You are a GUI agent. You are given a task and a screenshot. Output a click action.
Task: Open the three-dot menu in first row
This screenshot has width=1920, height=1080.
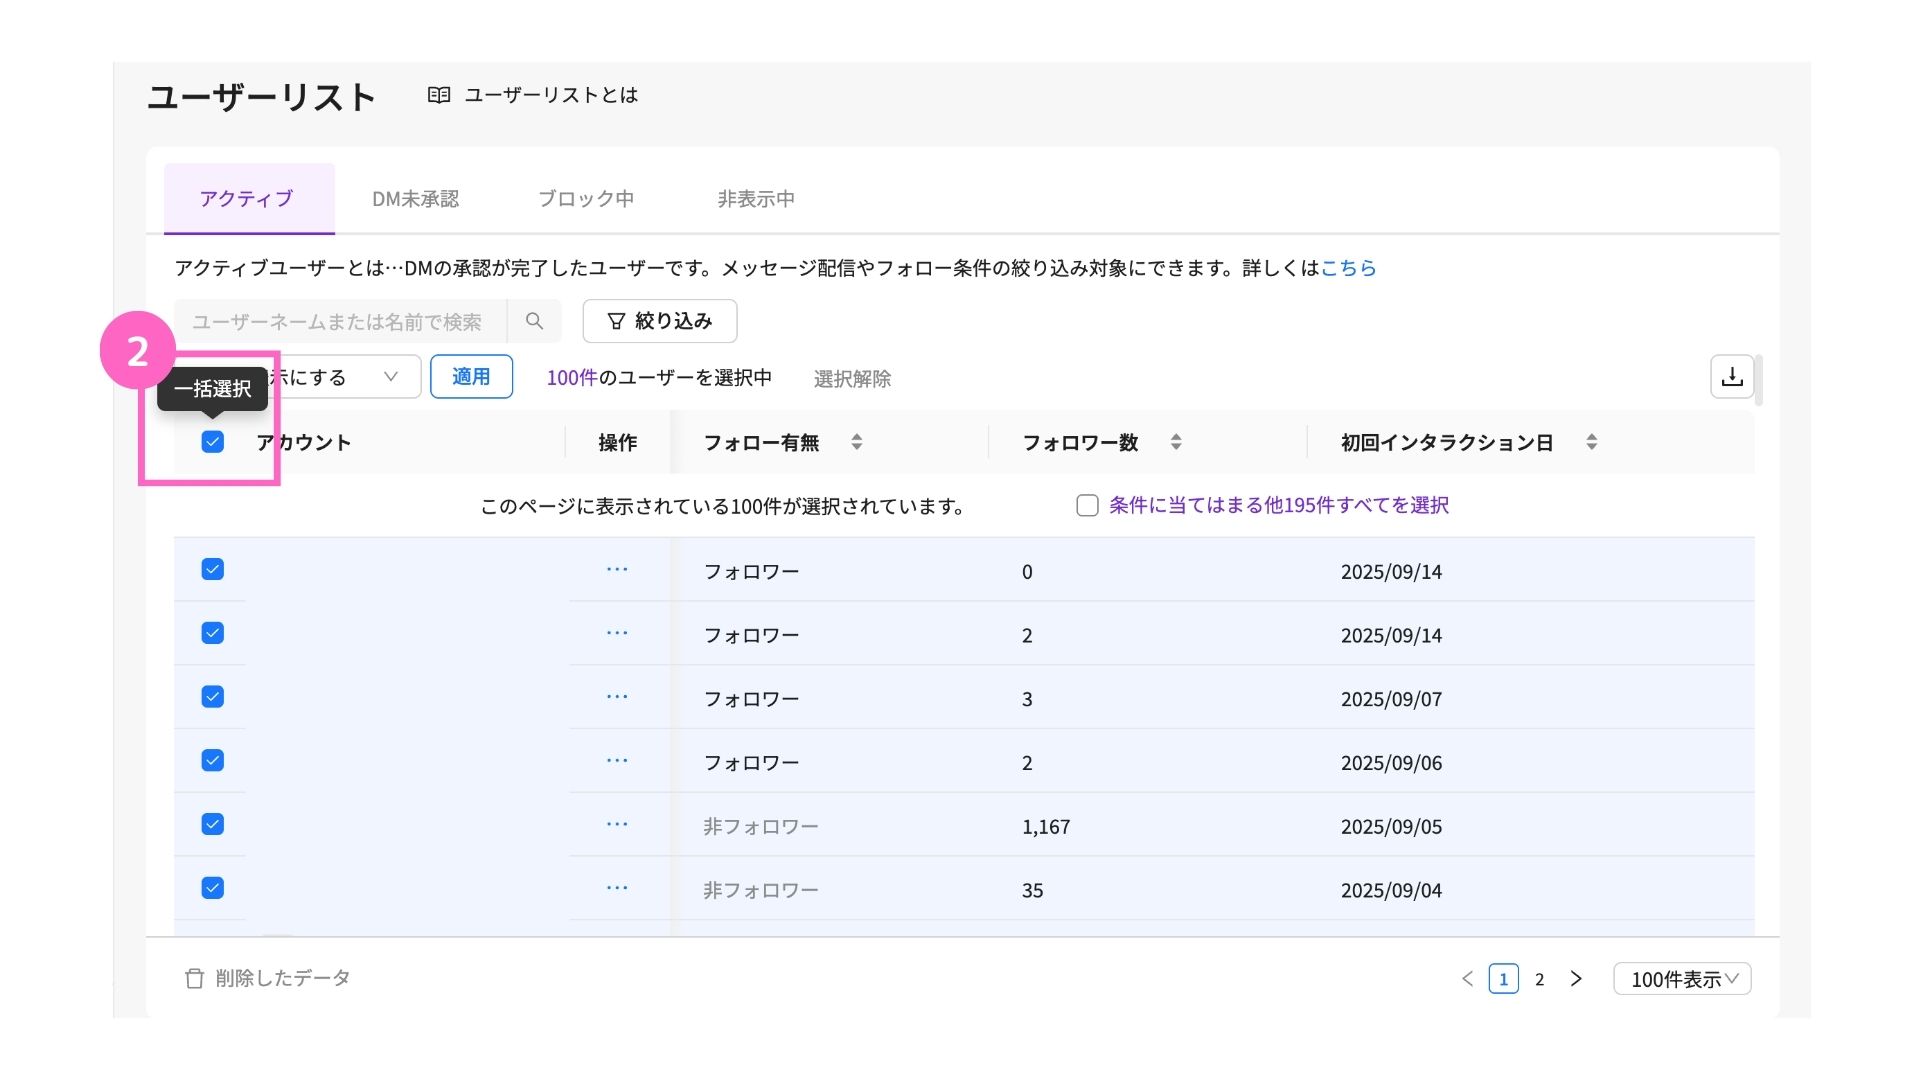coord(617,570)
